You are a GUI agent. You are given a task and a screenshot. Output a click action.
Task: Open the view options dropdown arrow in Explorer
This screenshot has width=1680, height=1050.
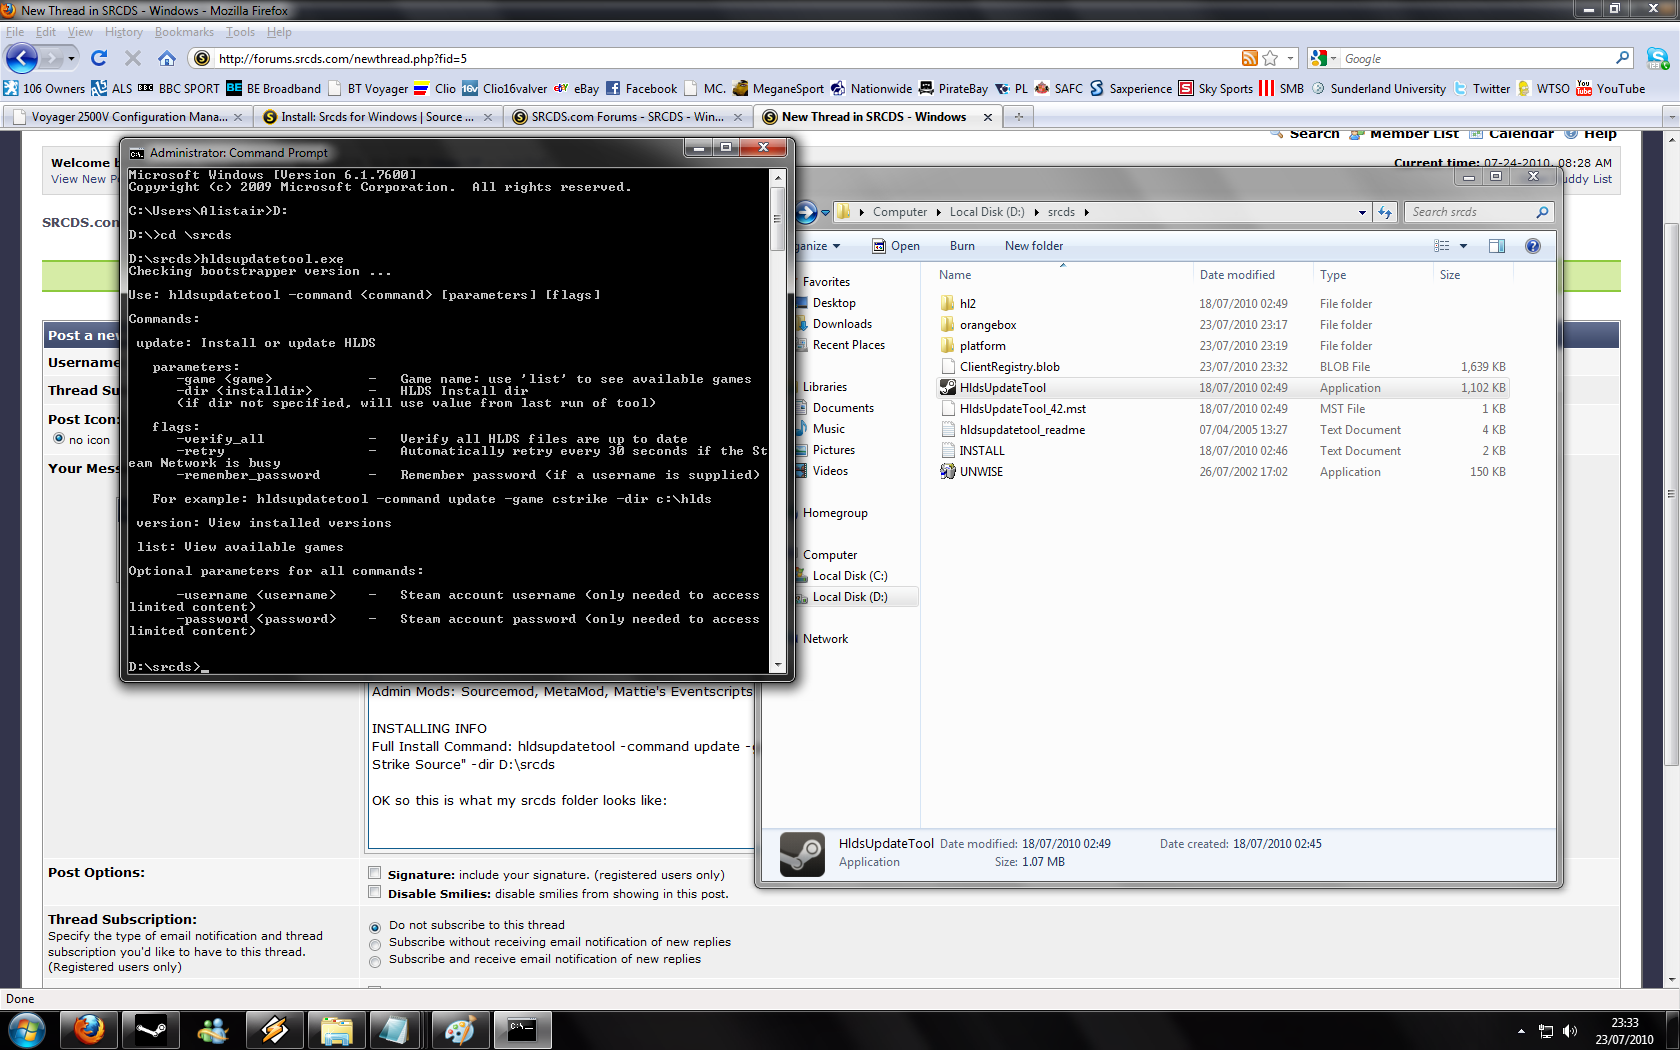tap(1463, 246)
